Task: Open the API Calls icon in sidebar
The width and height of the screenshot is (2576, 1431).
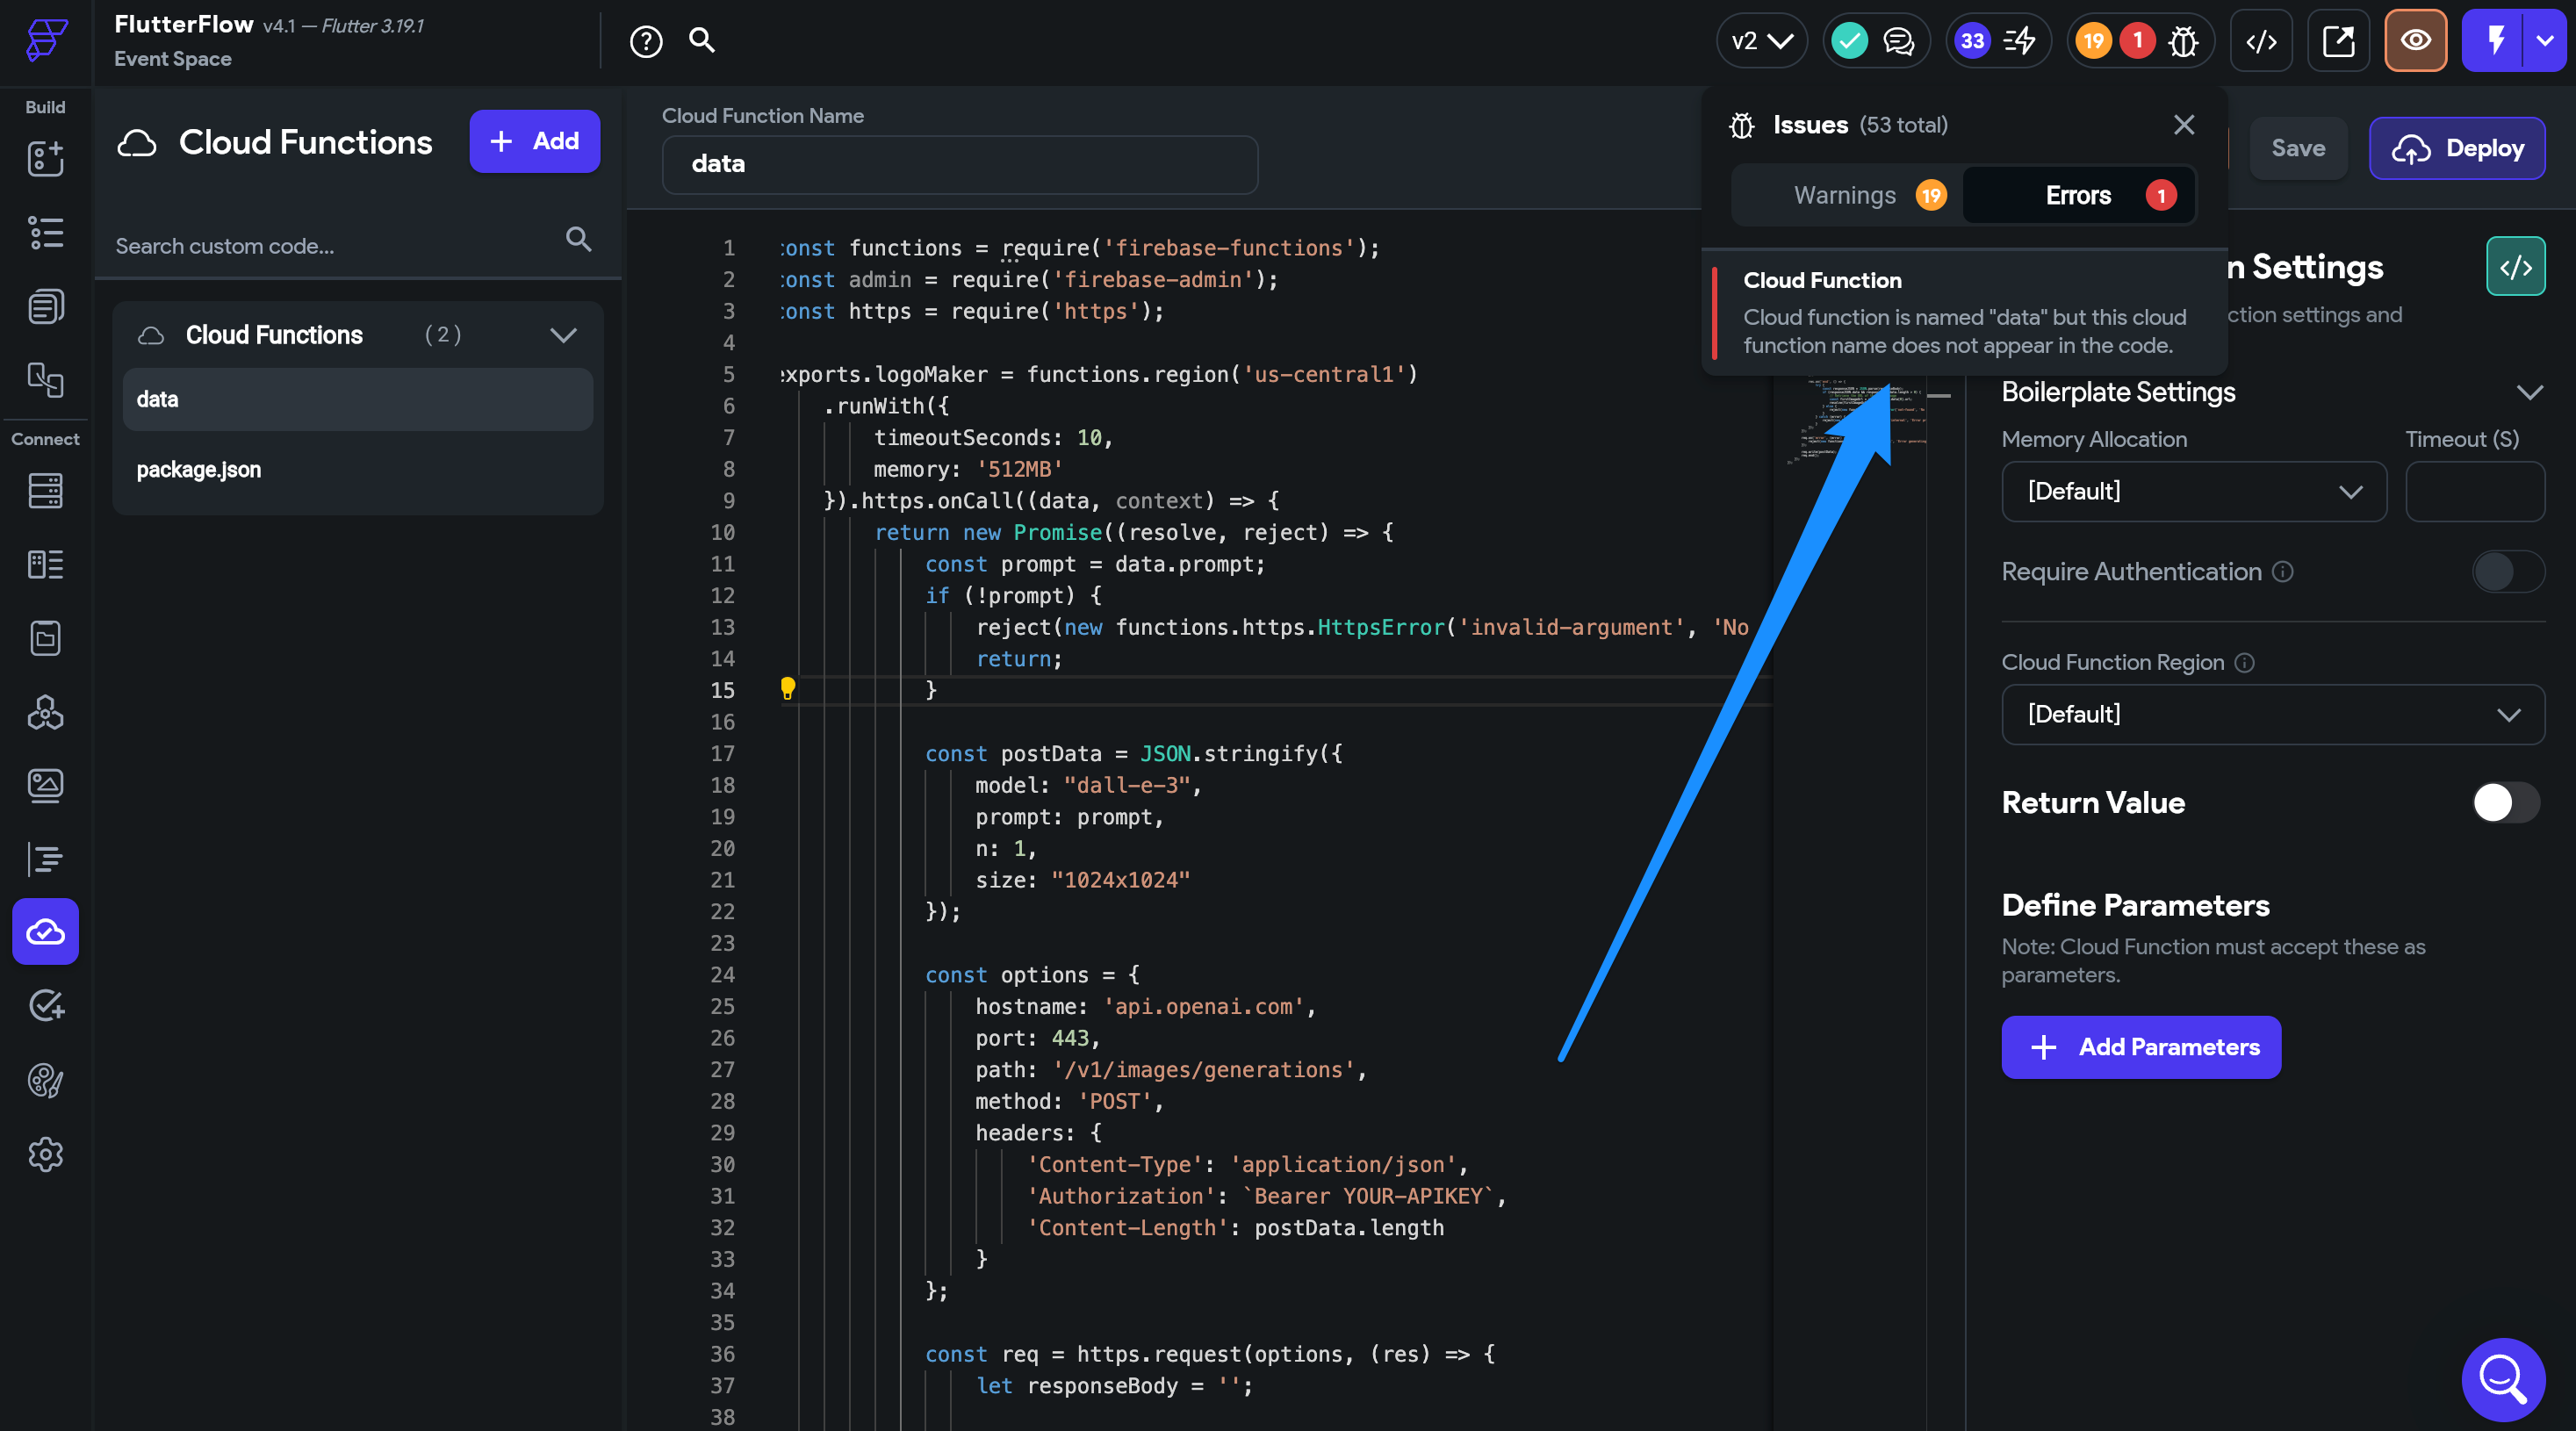Action: [x=45, y=712]
